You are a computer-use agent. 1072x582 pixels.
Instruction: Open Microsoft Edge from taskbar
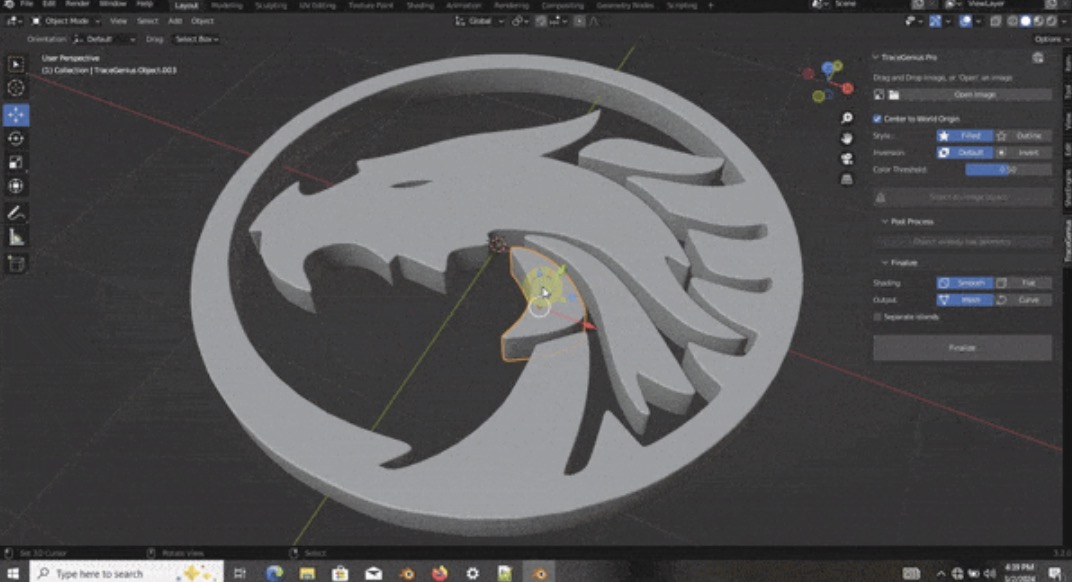coord(274,573)
